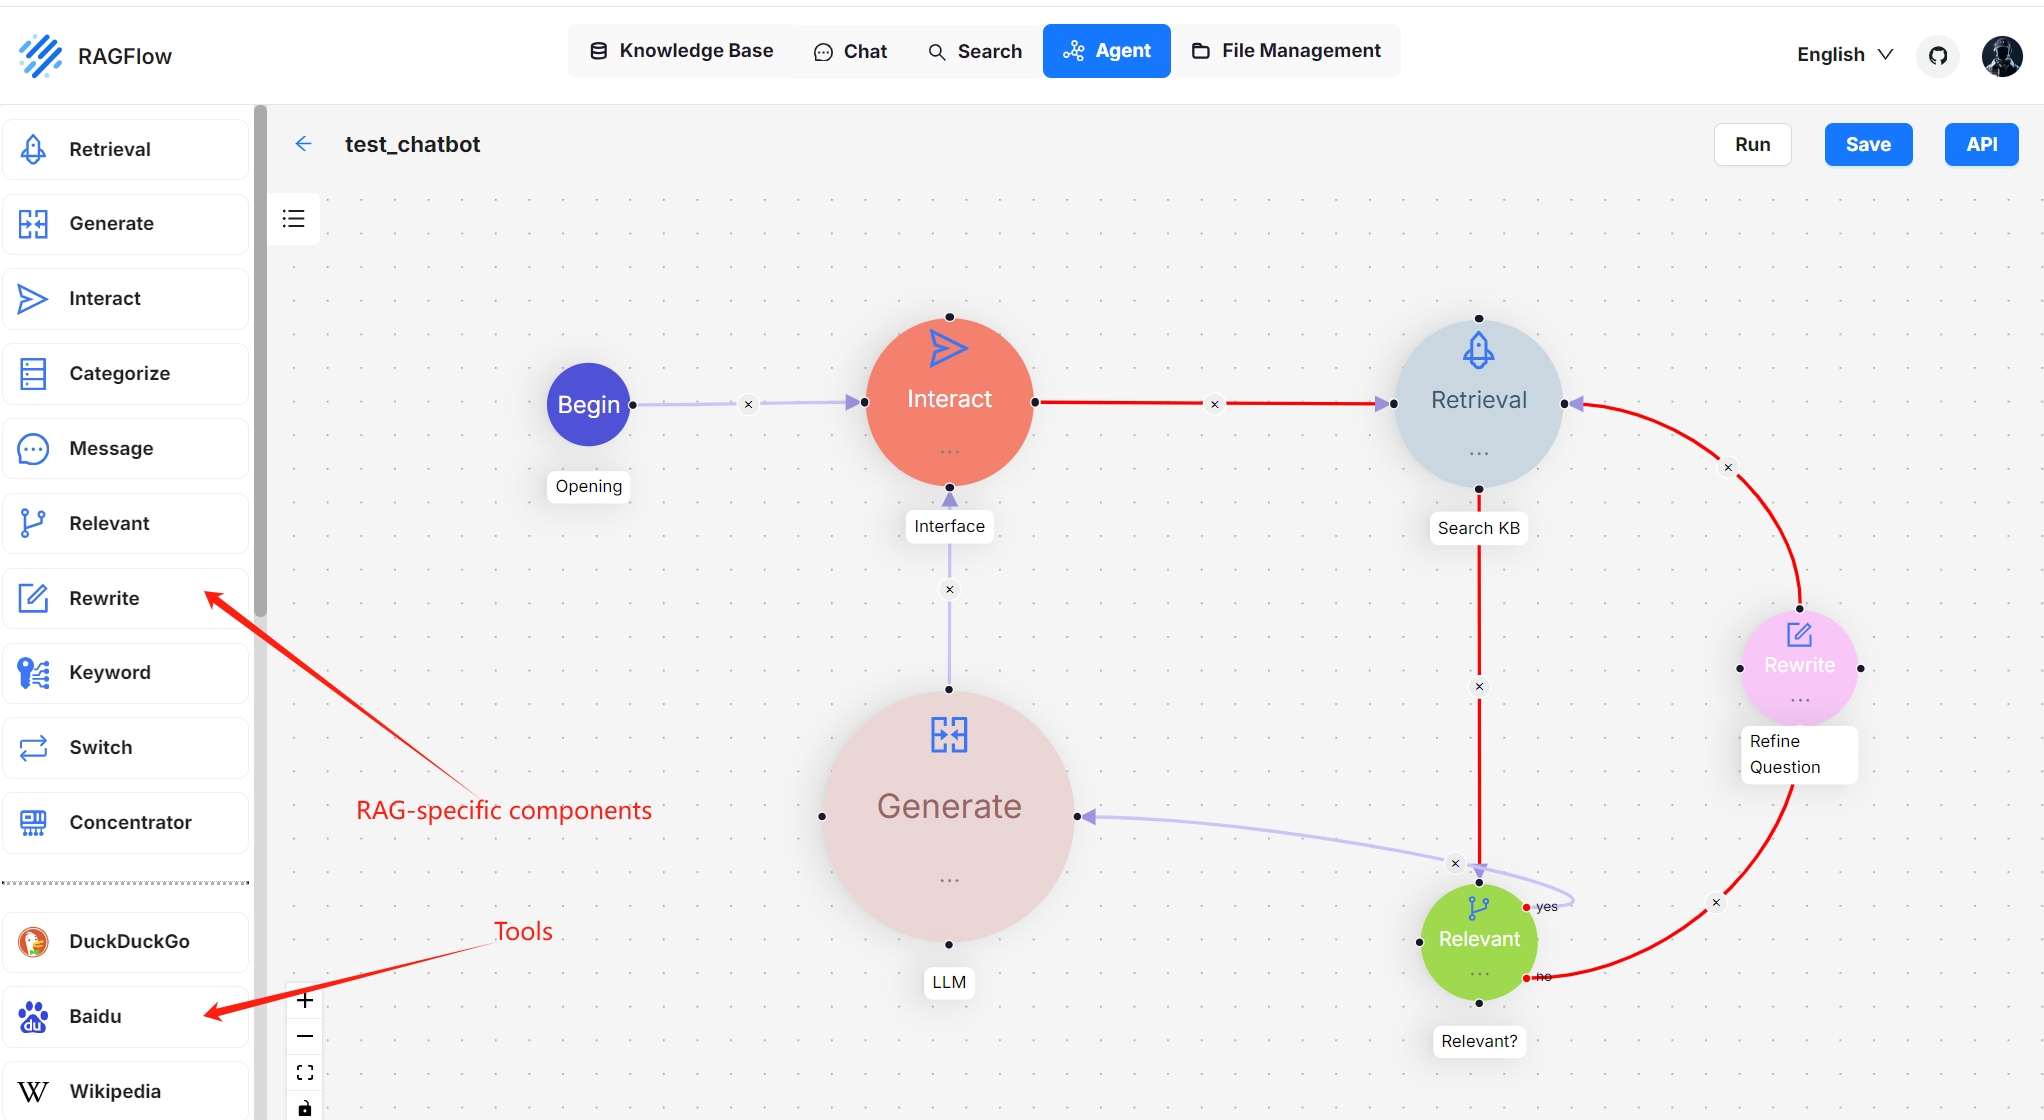Delete the edge between Begin and Interact
The height and width of the screenshot is (1120, 2044).
748,405
